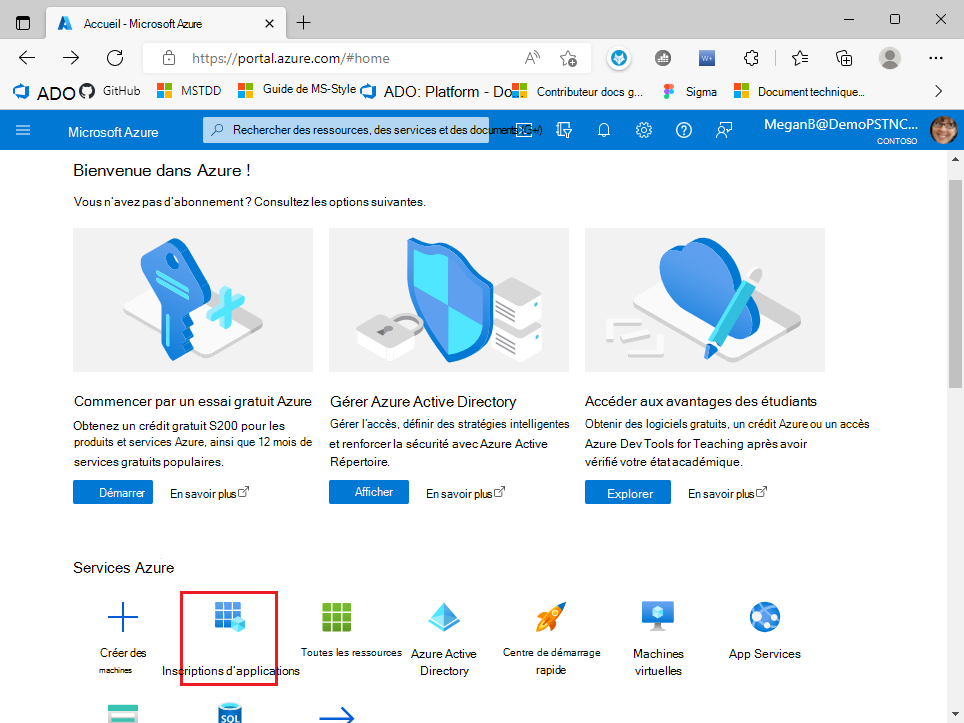Screen dimensions: 964x723
Task: Open the notifications bell icon
Action: pos(604,130)
